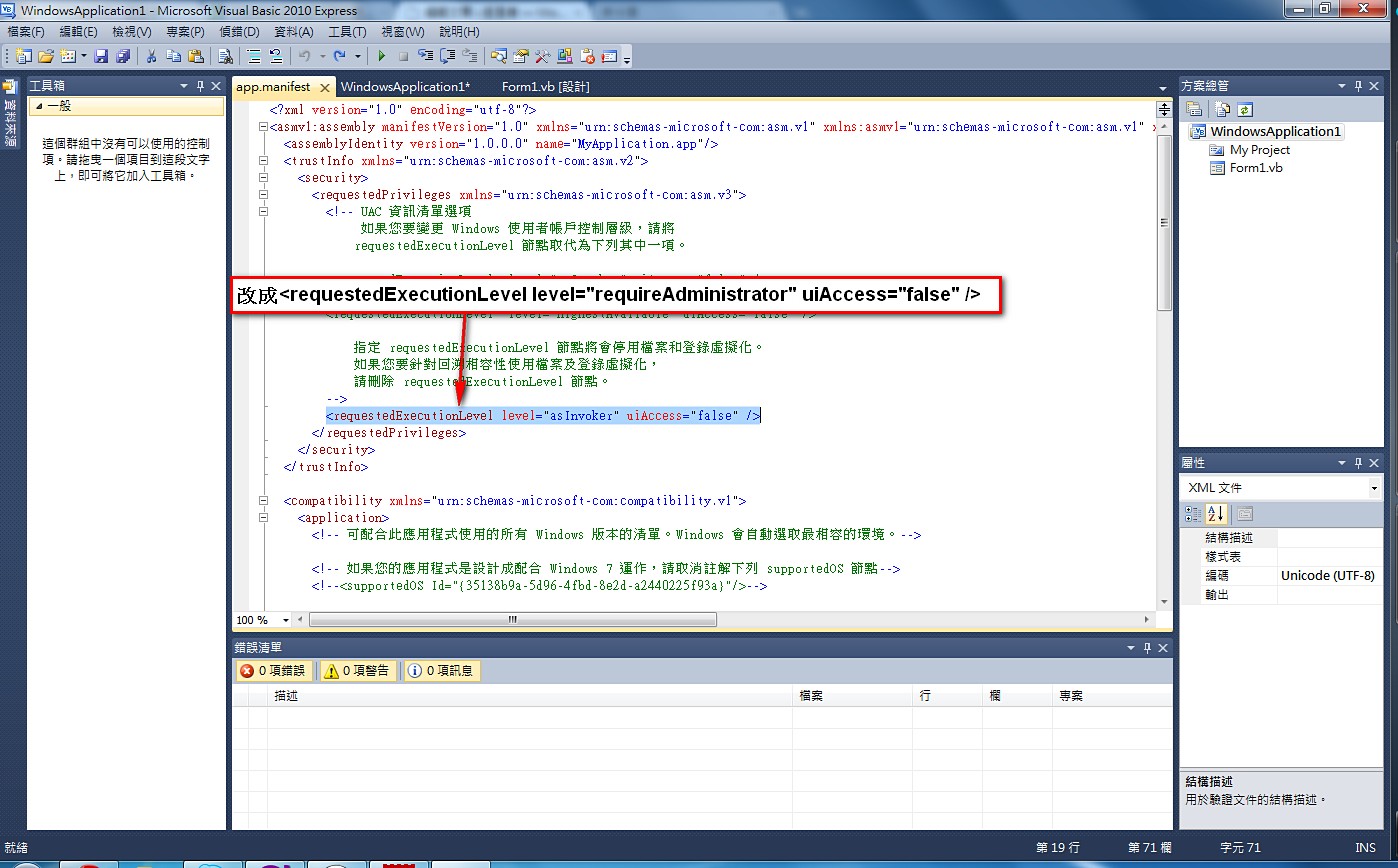Switch properties to Alphabetical A-Z sort
The height and width of the screenshot is (868, 1398).
[x=1215, y=514]
